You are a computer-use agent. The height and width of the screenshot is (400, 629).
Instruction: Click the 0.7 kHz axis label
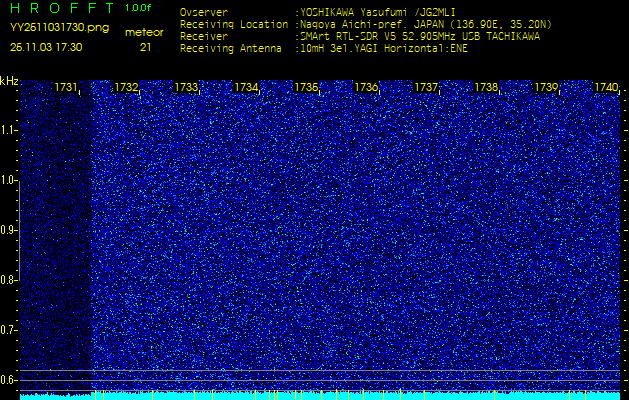pos(9,330)
